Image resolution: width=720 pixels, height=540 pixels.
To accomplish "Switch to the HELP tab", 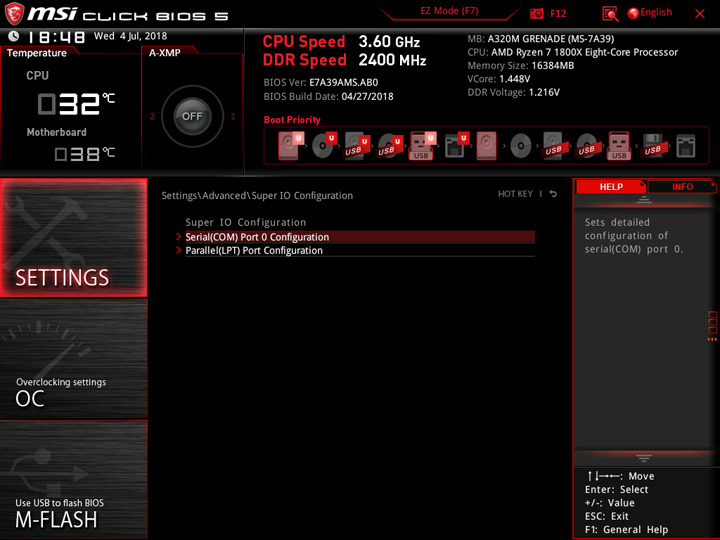I will pos(611,187).
